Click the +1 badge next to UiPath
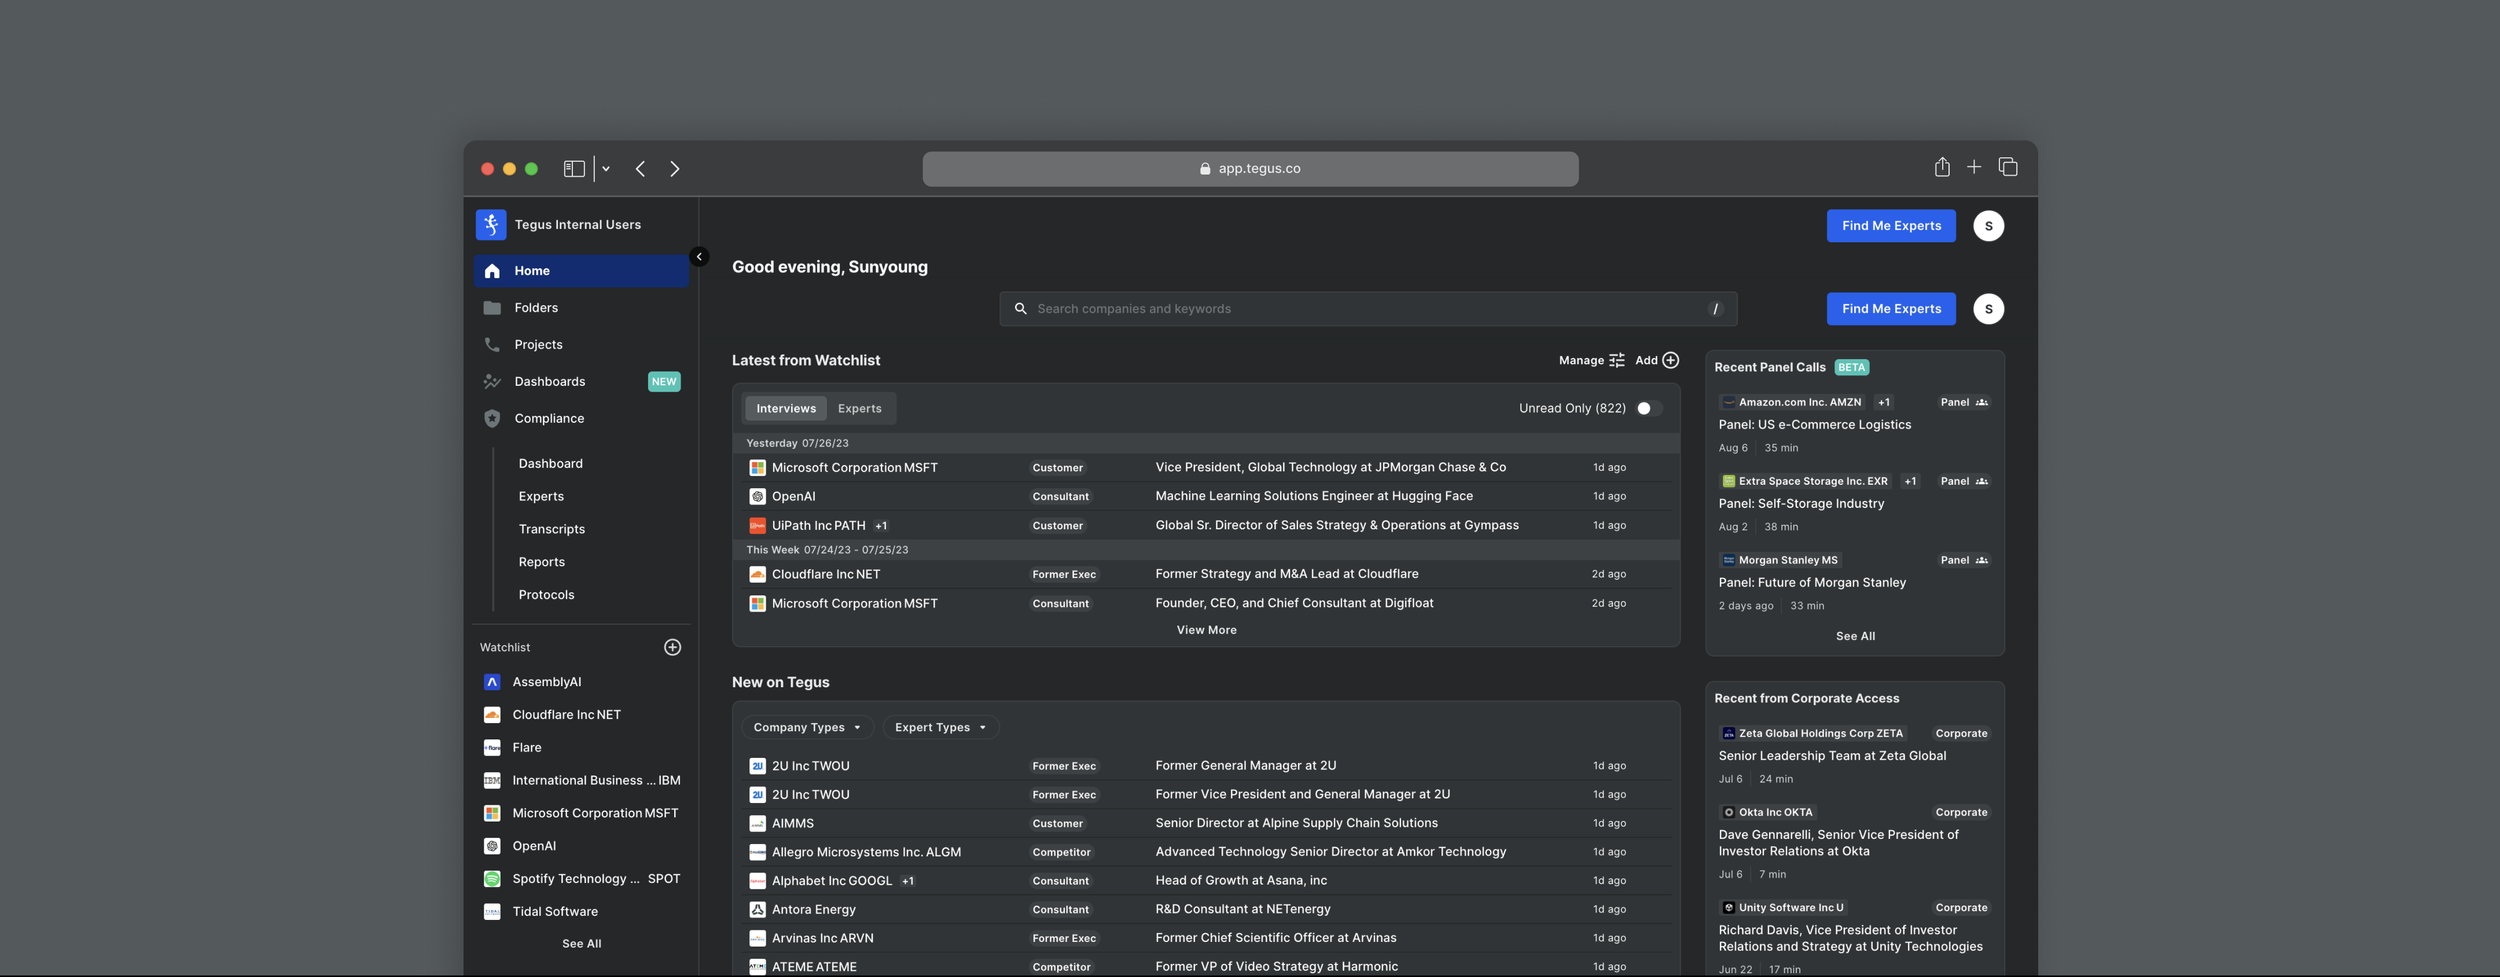This screenshot has height=977, width=2500. [881, 526]
